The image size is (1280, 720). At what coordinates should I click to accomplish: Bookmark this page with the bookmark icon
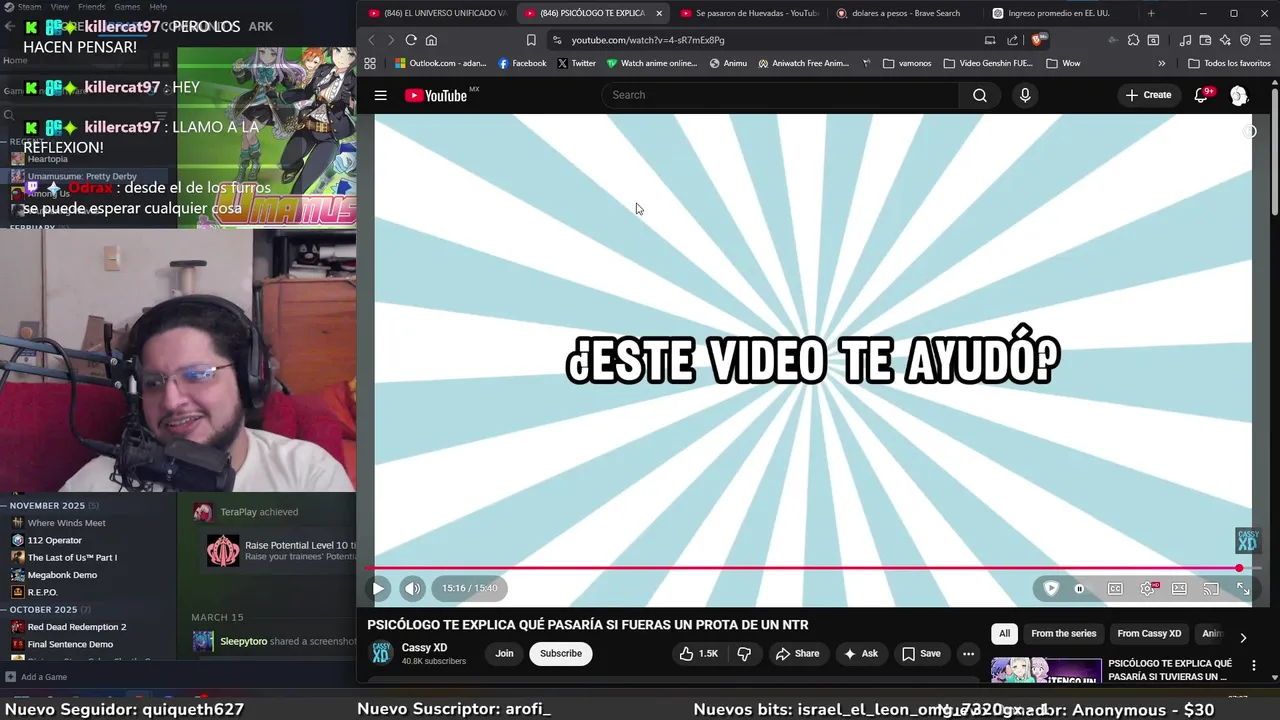[531, 40]
